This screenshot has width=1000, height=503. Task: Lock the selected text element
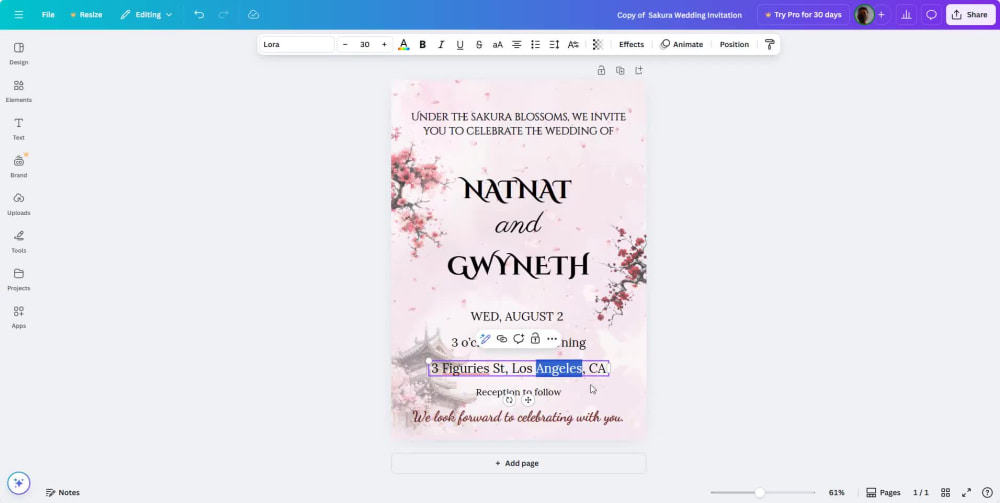coord(535,339)
